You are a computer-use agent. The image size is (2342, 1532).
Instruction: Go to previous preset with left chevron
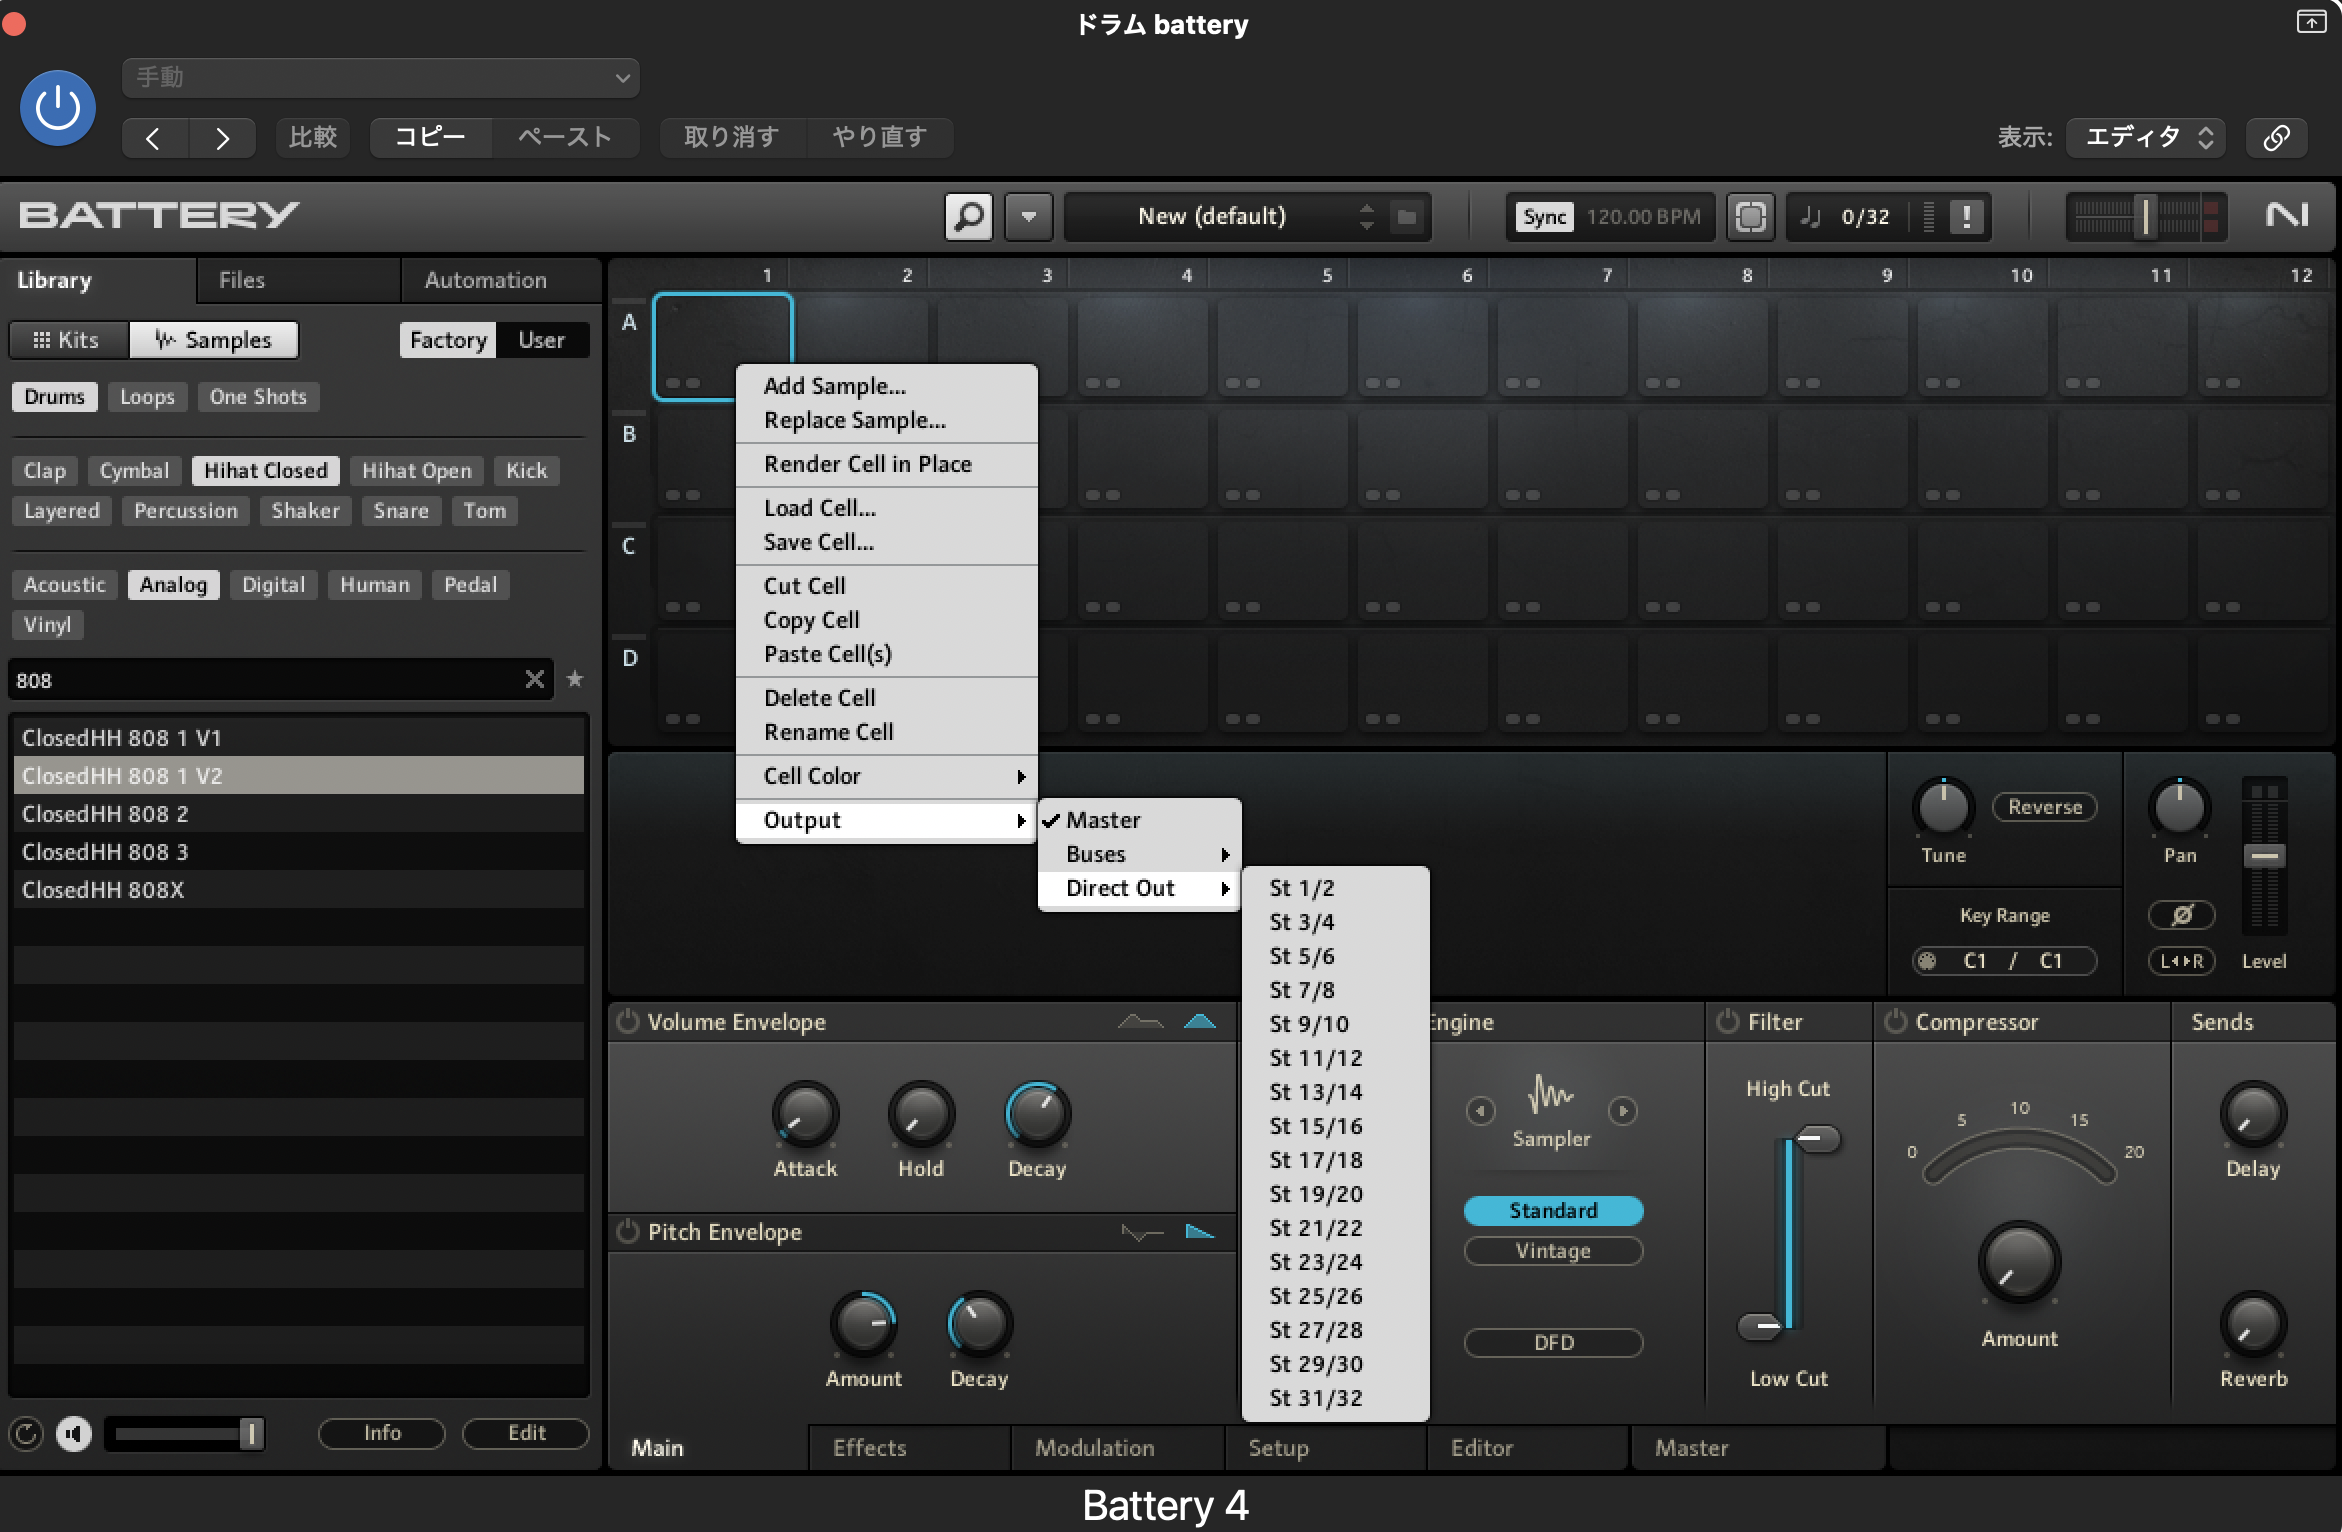pos(153,137)
